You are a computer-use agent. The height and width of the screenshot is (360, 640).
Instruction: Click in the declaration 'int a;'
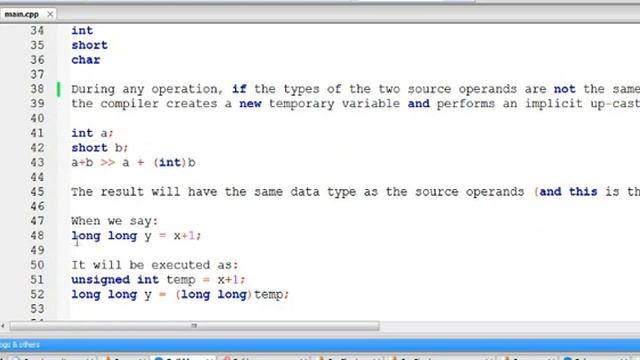(92, 133)
